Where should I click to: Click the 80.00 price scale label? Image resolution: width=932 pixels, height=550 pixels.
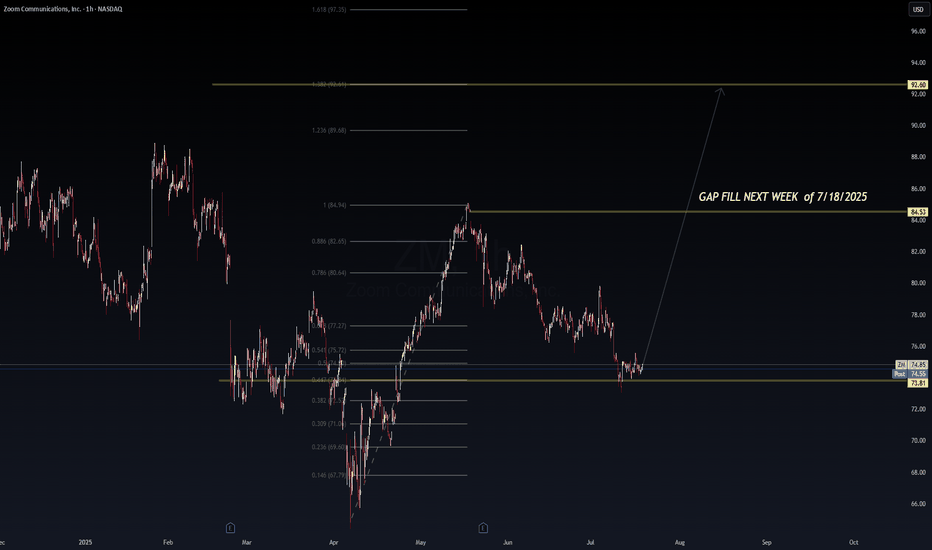point(918,283)
